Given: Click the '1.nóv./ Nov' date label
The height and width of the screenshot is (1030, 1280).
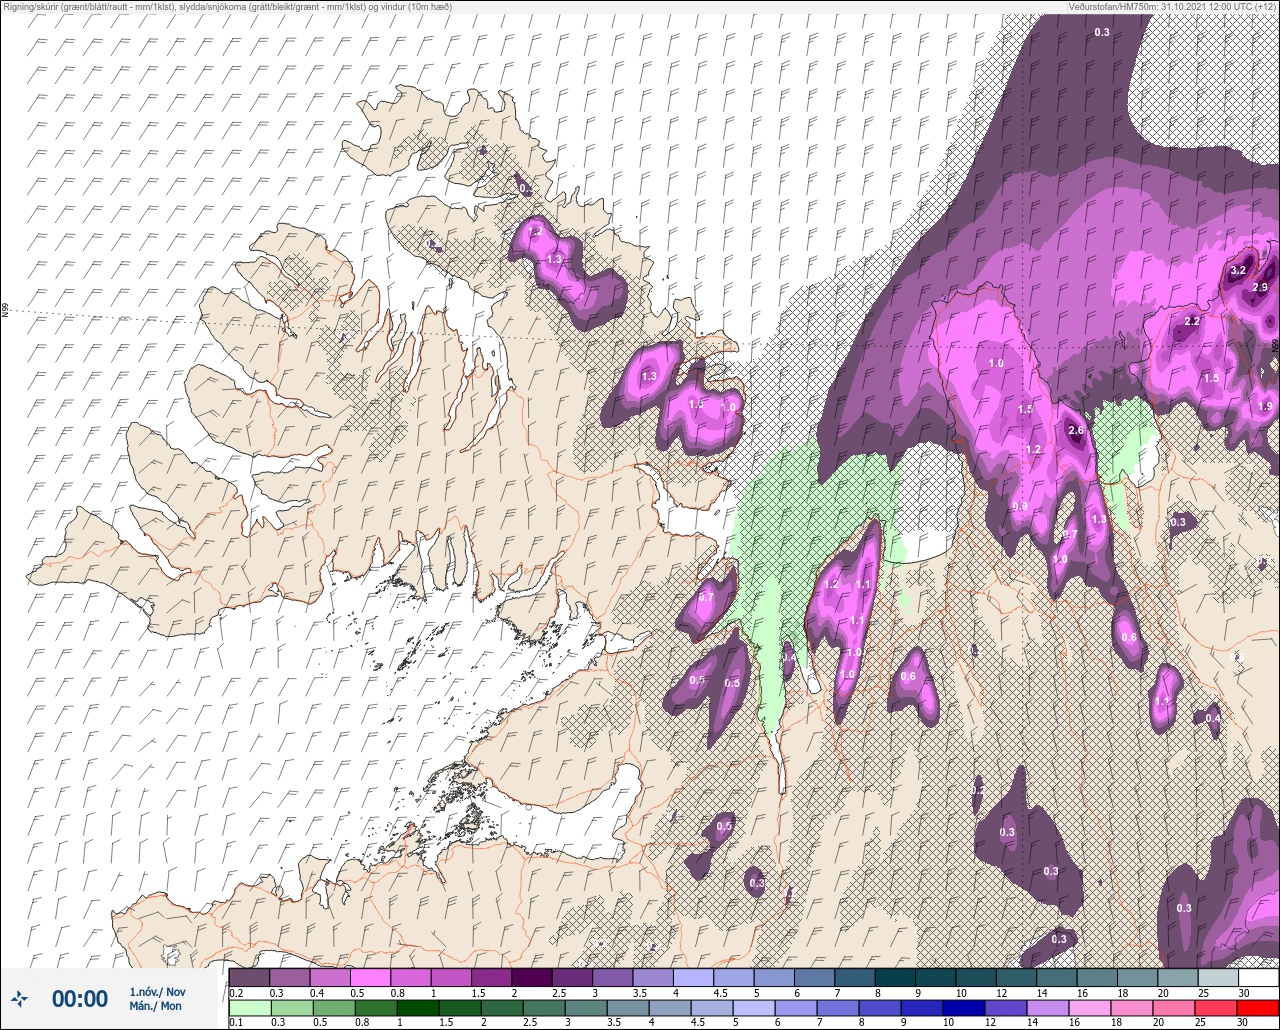Looking at the screenshot, I should click(156, 991).
